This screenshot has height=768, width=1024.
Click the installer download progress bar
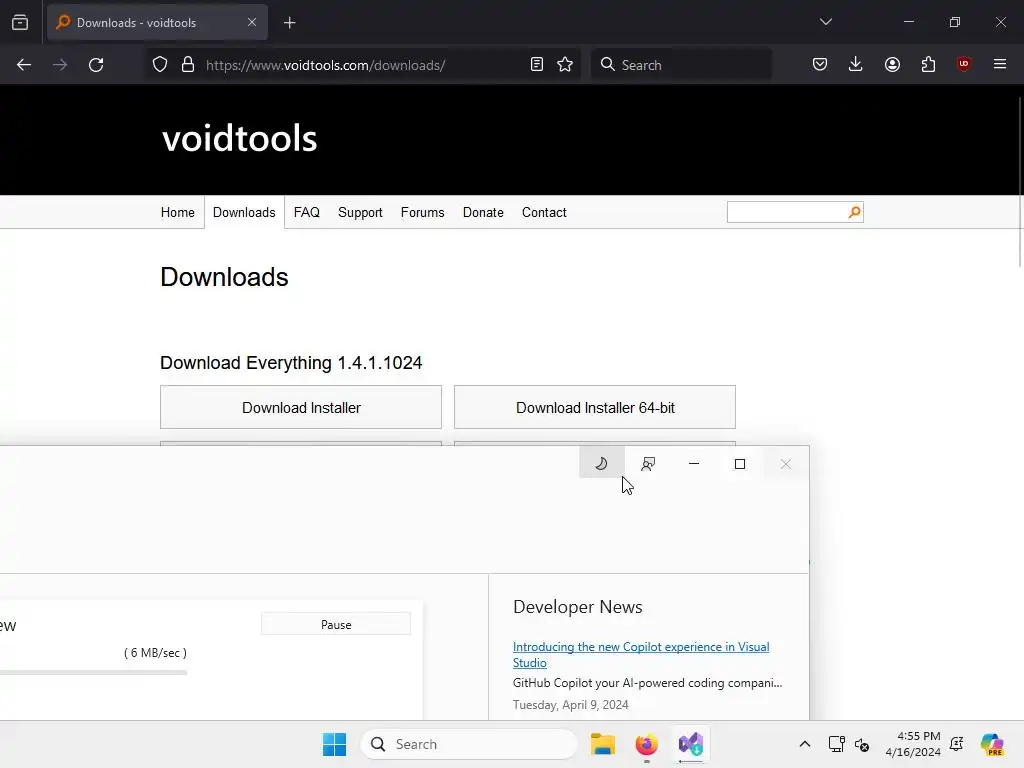tap(93, 672)
